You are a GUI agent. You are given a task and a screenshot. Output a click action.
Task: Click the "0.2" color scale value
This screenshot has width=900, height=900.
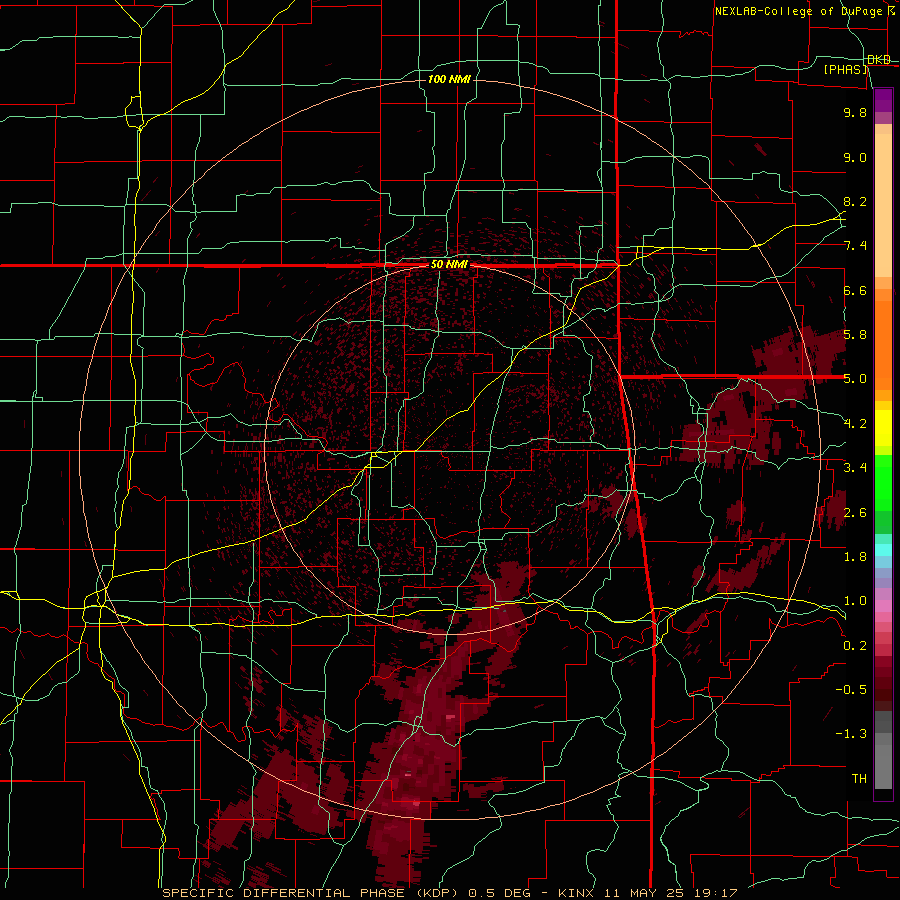coord(855,645)
